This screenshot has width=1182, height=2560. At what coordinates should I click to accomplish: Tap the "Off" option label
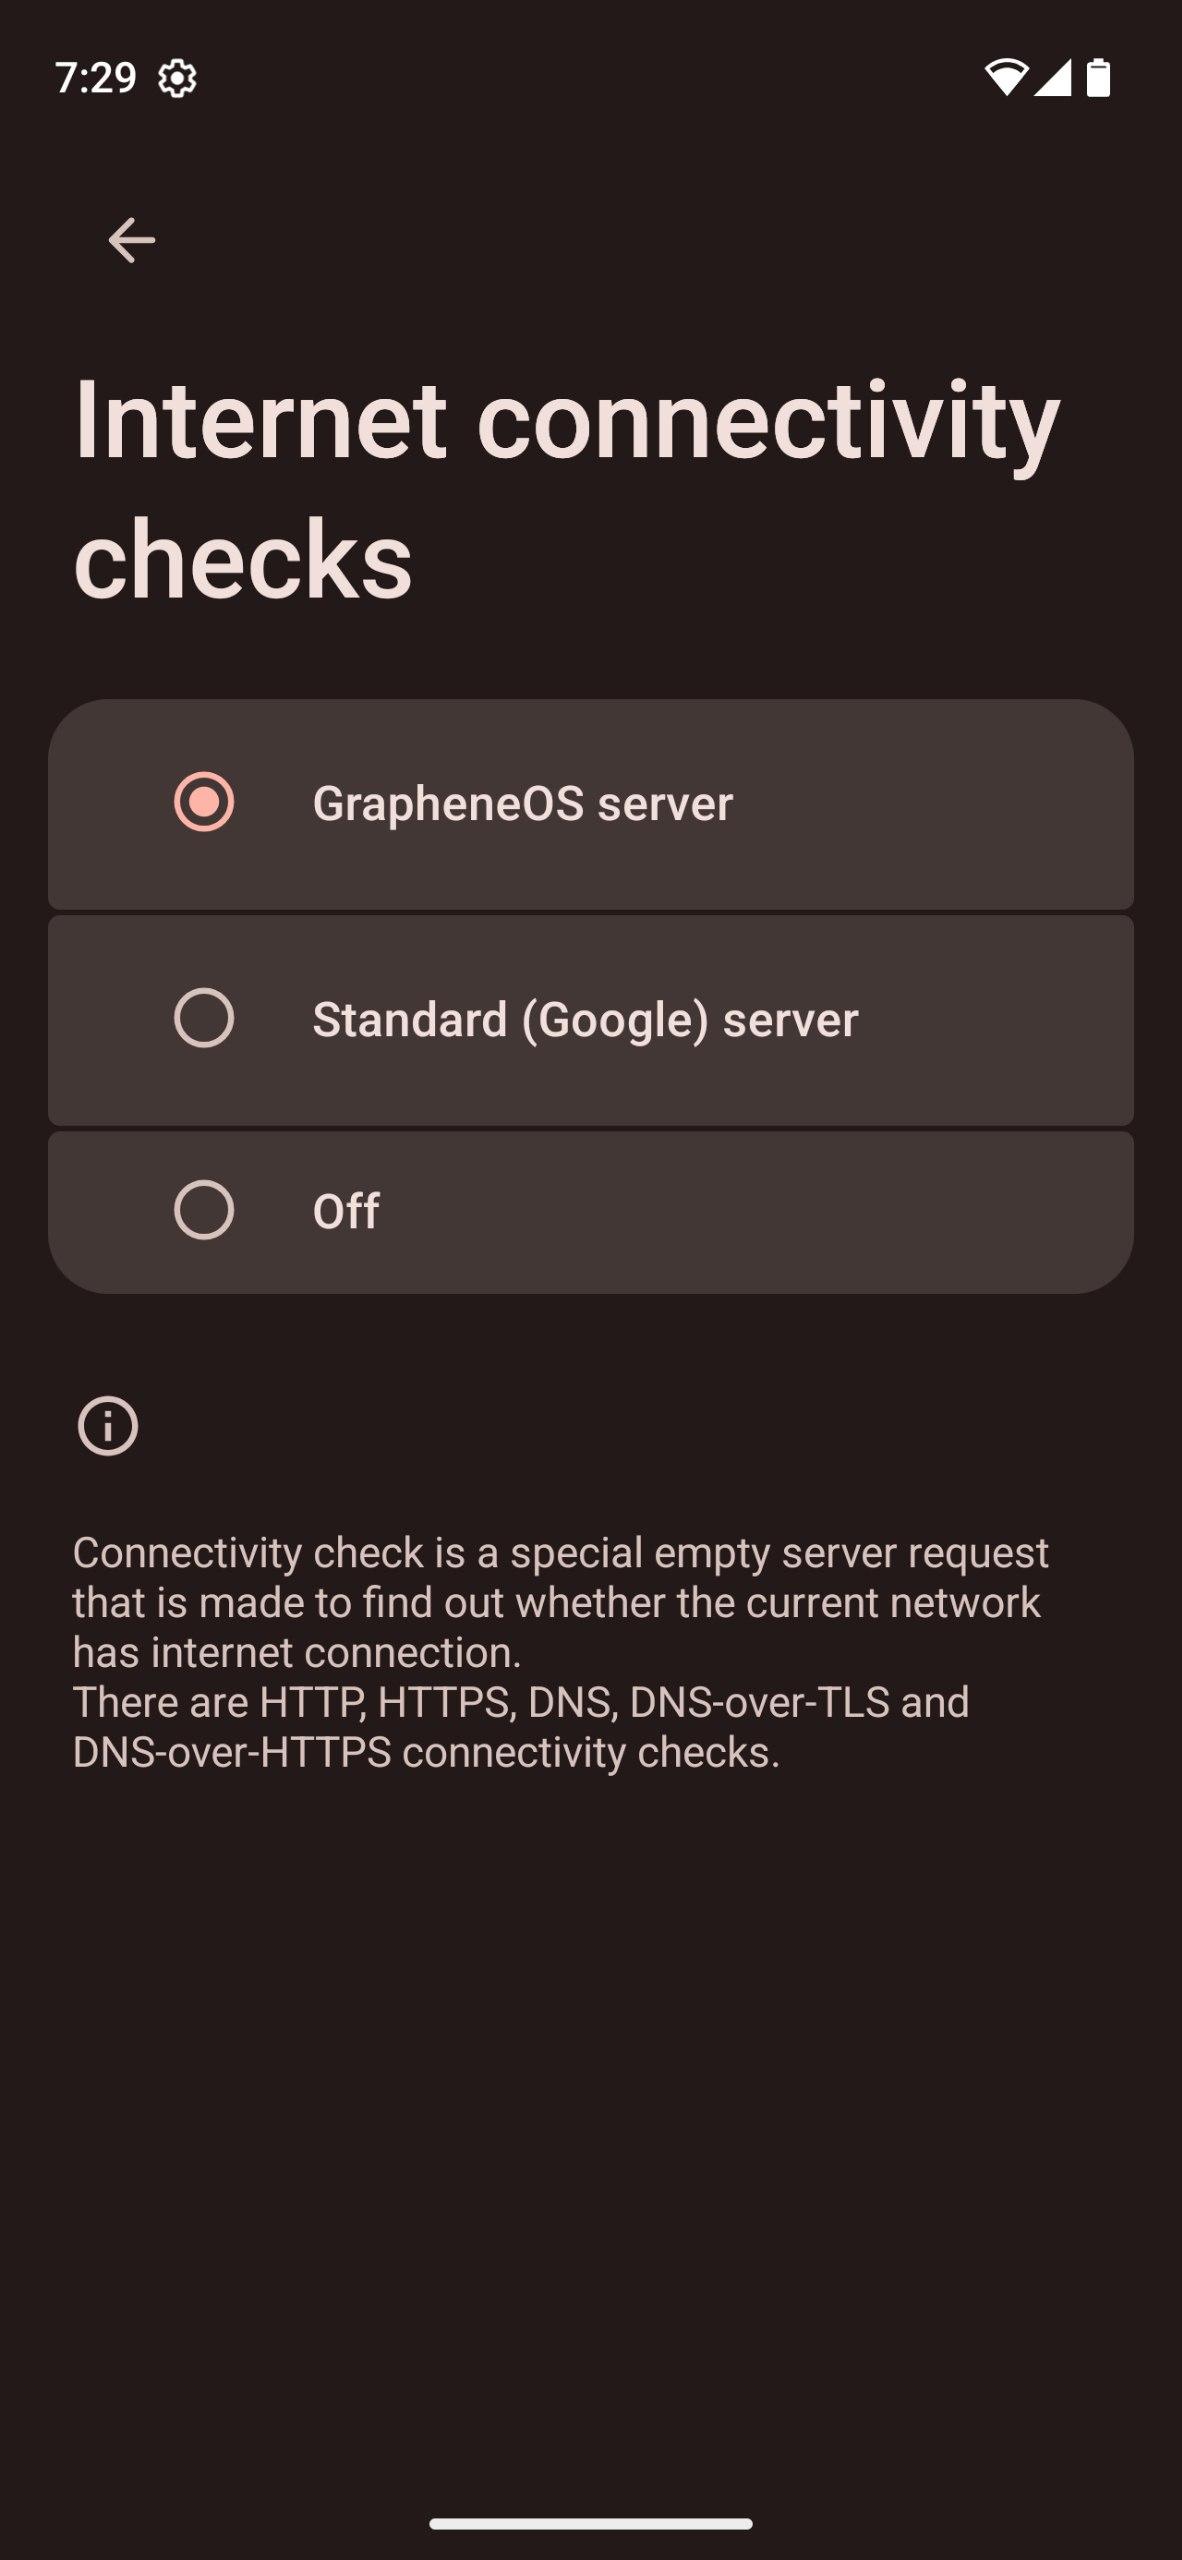346,1211
